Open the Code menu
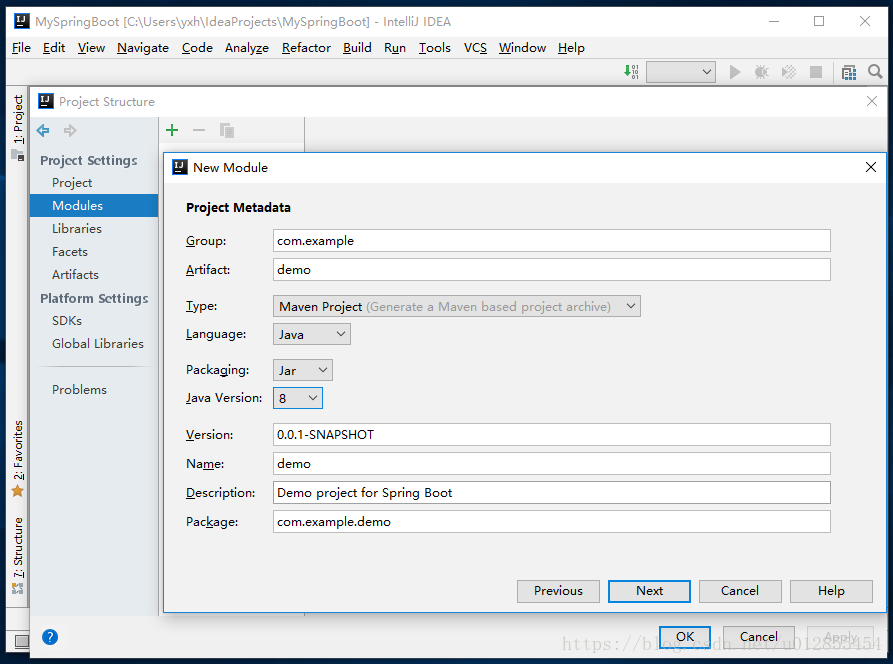The width and height of the screenshot is (893, 664). (x=197, y=48)
